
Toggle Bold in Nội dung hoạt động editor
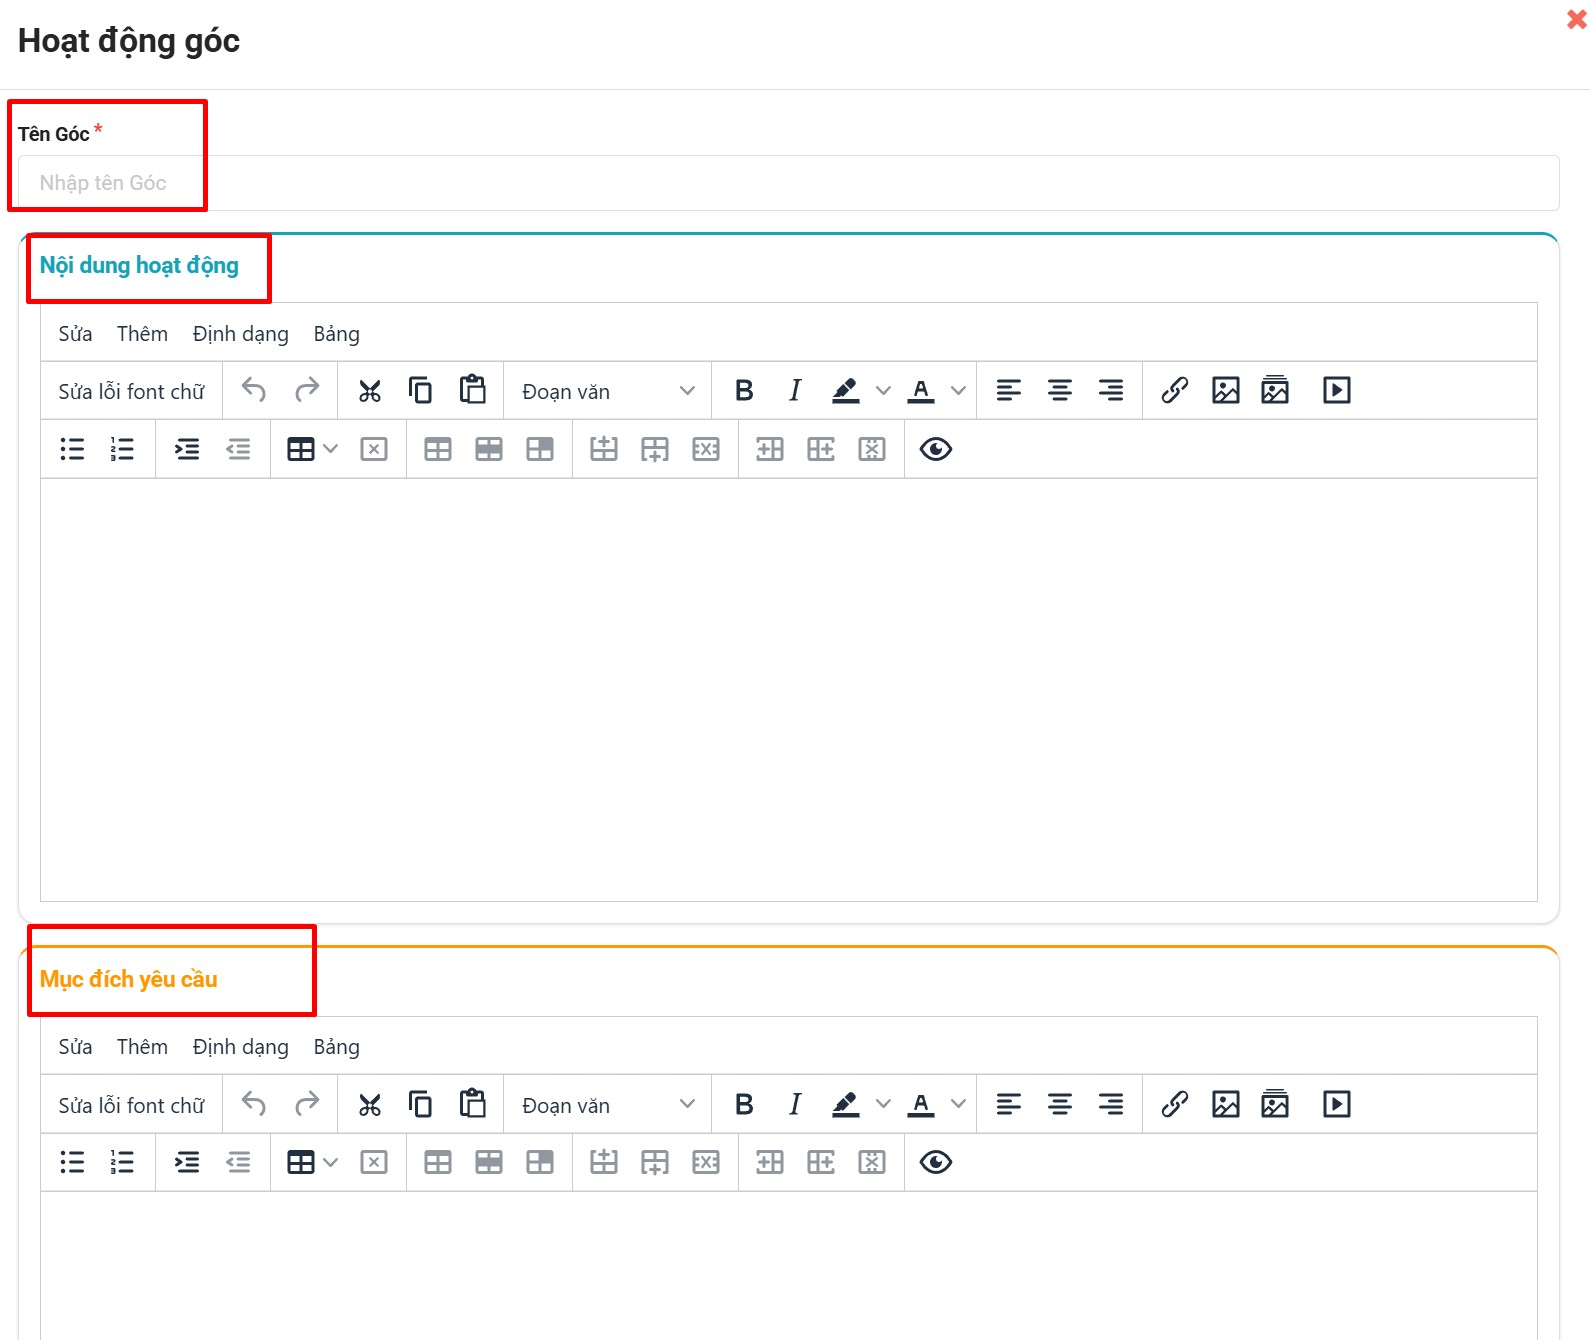click(744, 391)
